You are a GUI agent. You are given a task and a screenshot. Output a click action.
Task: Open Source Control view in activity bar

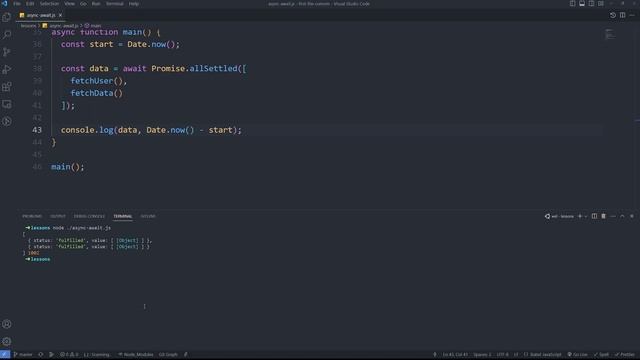(x=7, y=52)
